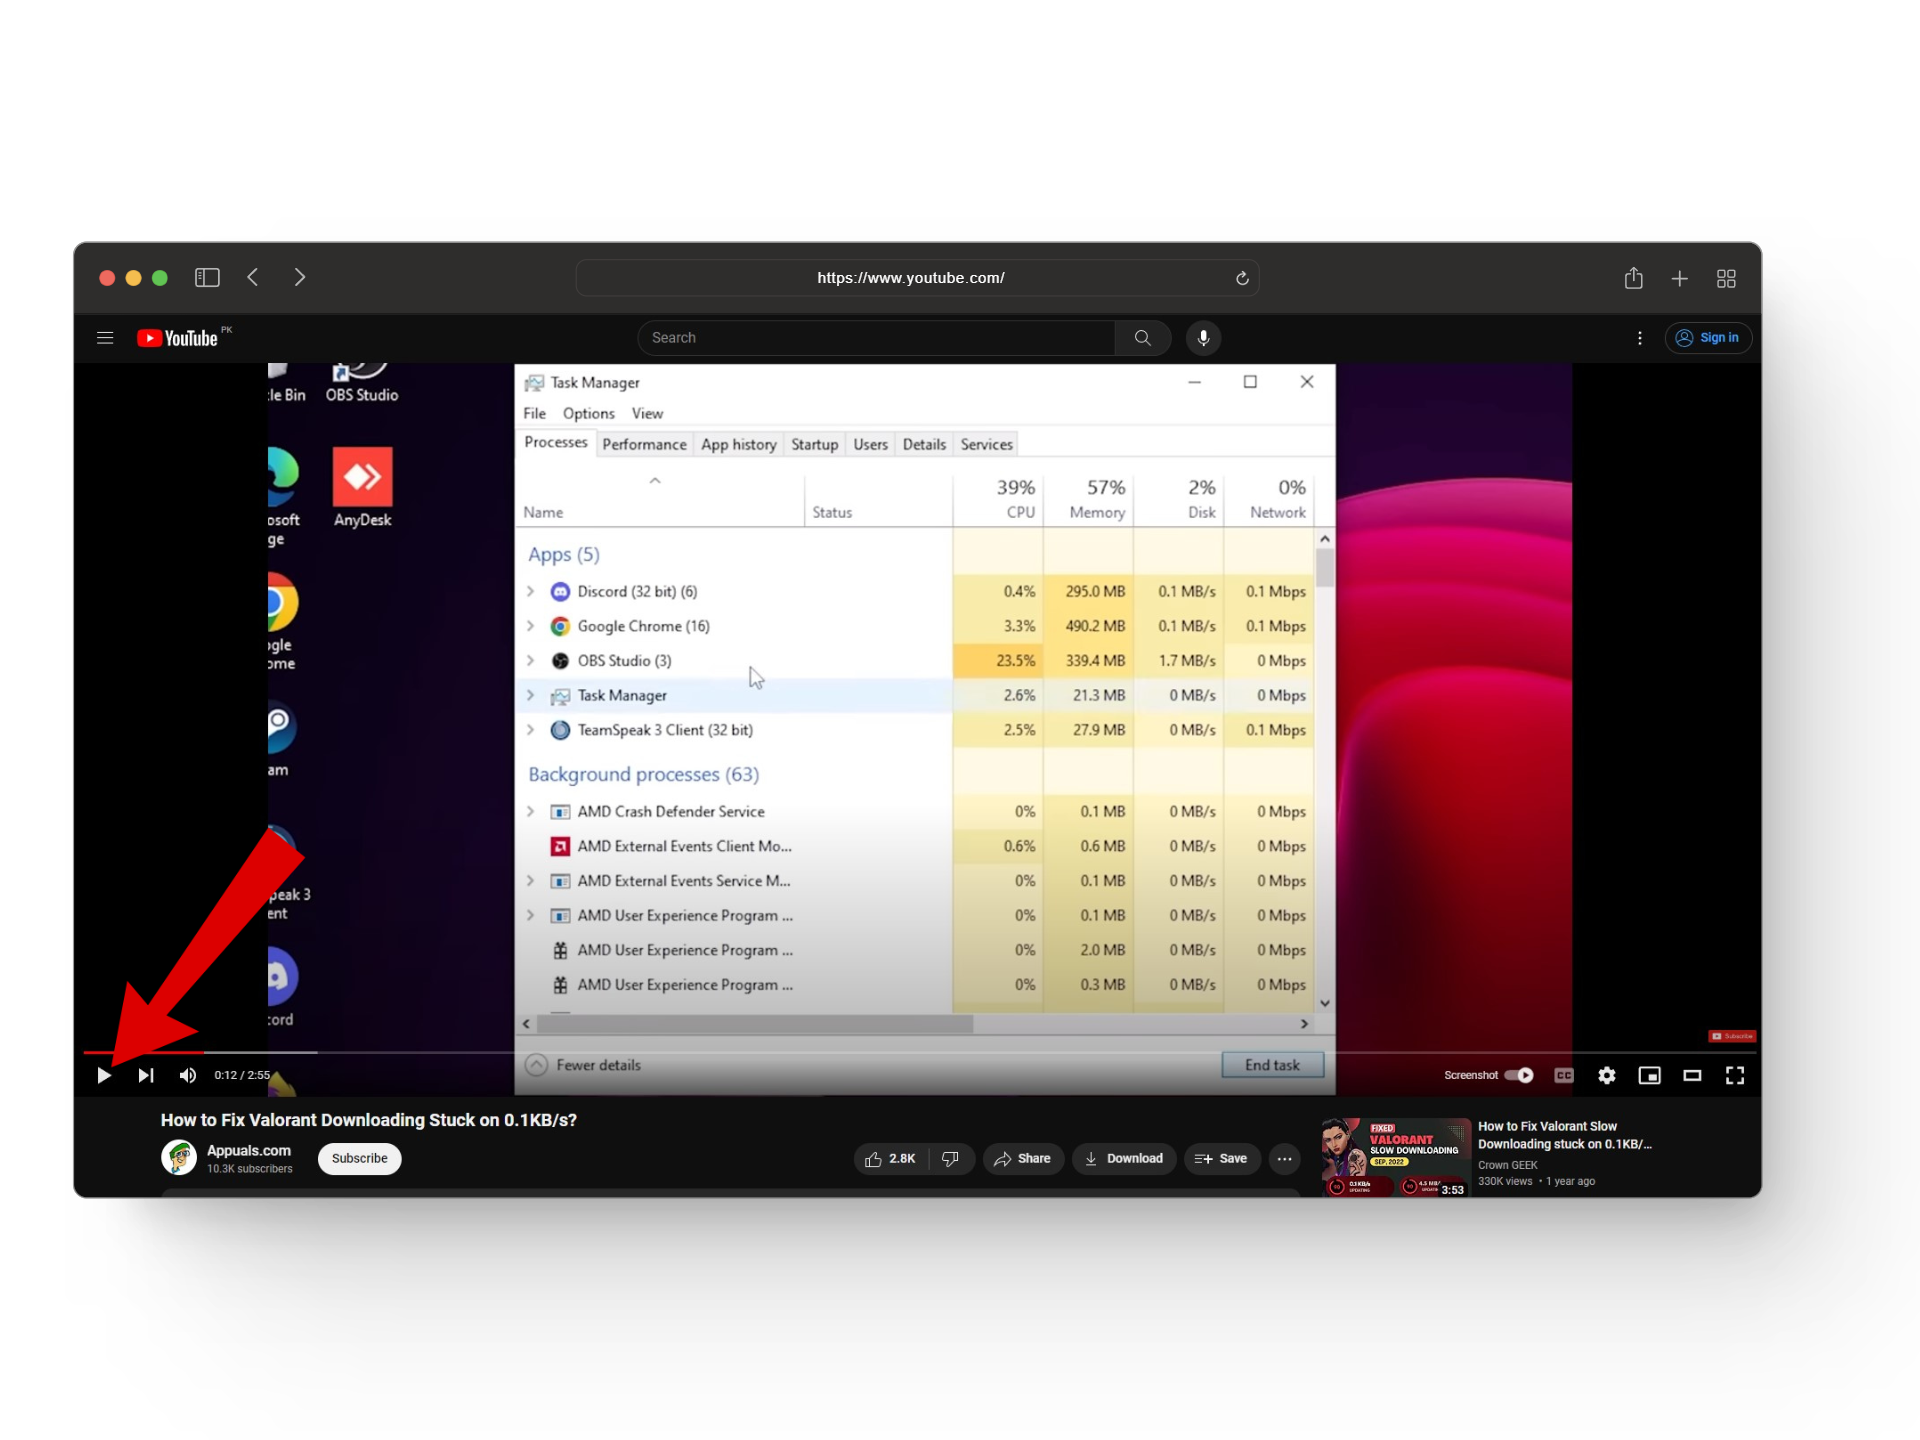
Task: Click the Sign in button
Action: pyautogui.click(x=1707, y=338)
